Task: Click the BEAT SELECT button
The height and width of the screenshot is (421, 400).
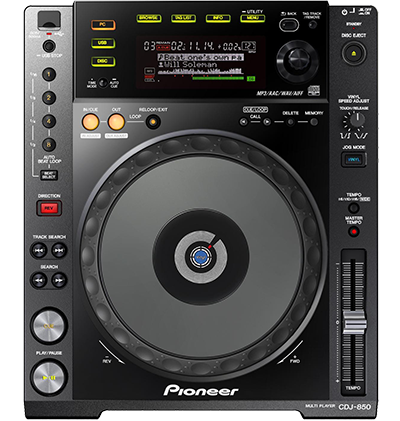Action: pos(49,175)
